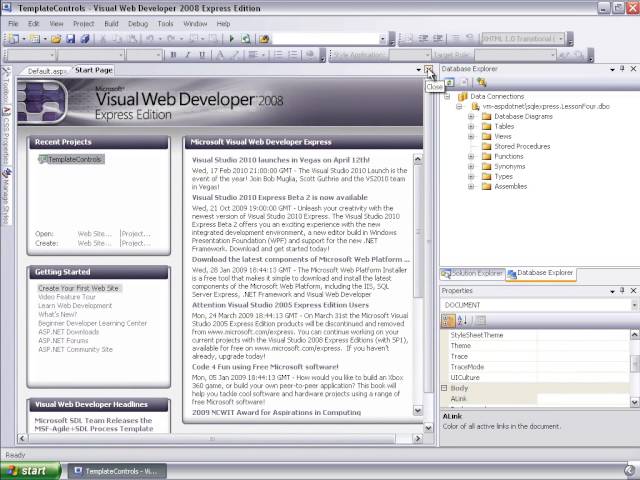The image size is (640, 480).
Task: Open the DOCUMENT object dropdown in Properties
Action: (x=635, y=305)
